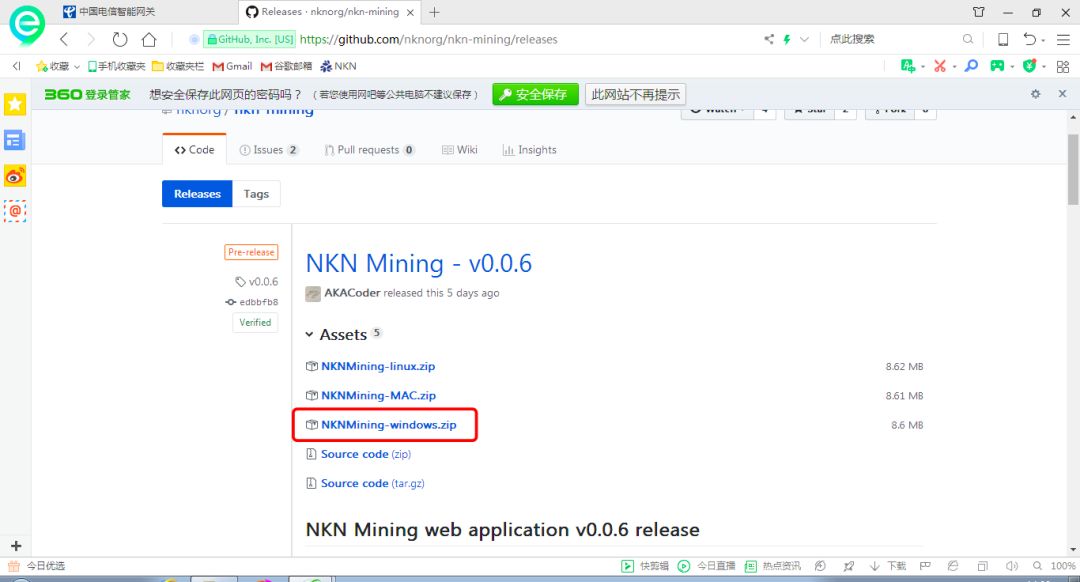Switch to the Issues tab
Image resolution: width=1080 pixels, height=582 pixels.
[269, 149]
